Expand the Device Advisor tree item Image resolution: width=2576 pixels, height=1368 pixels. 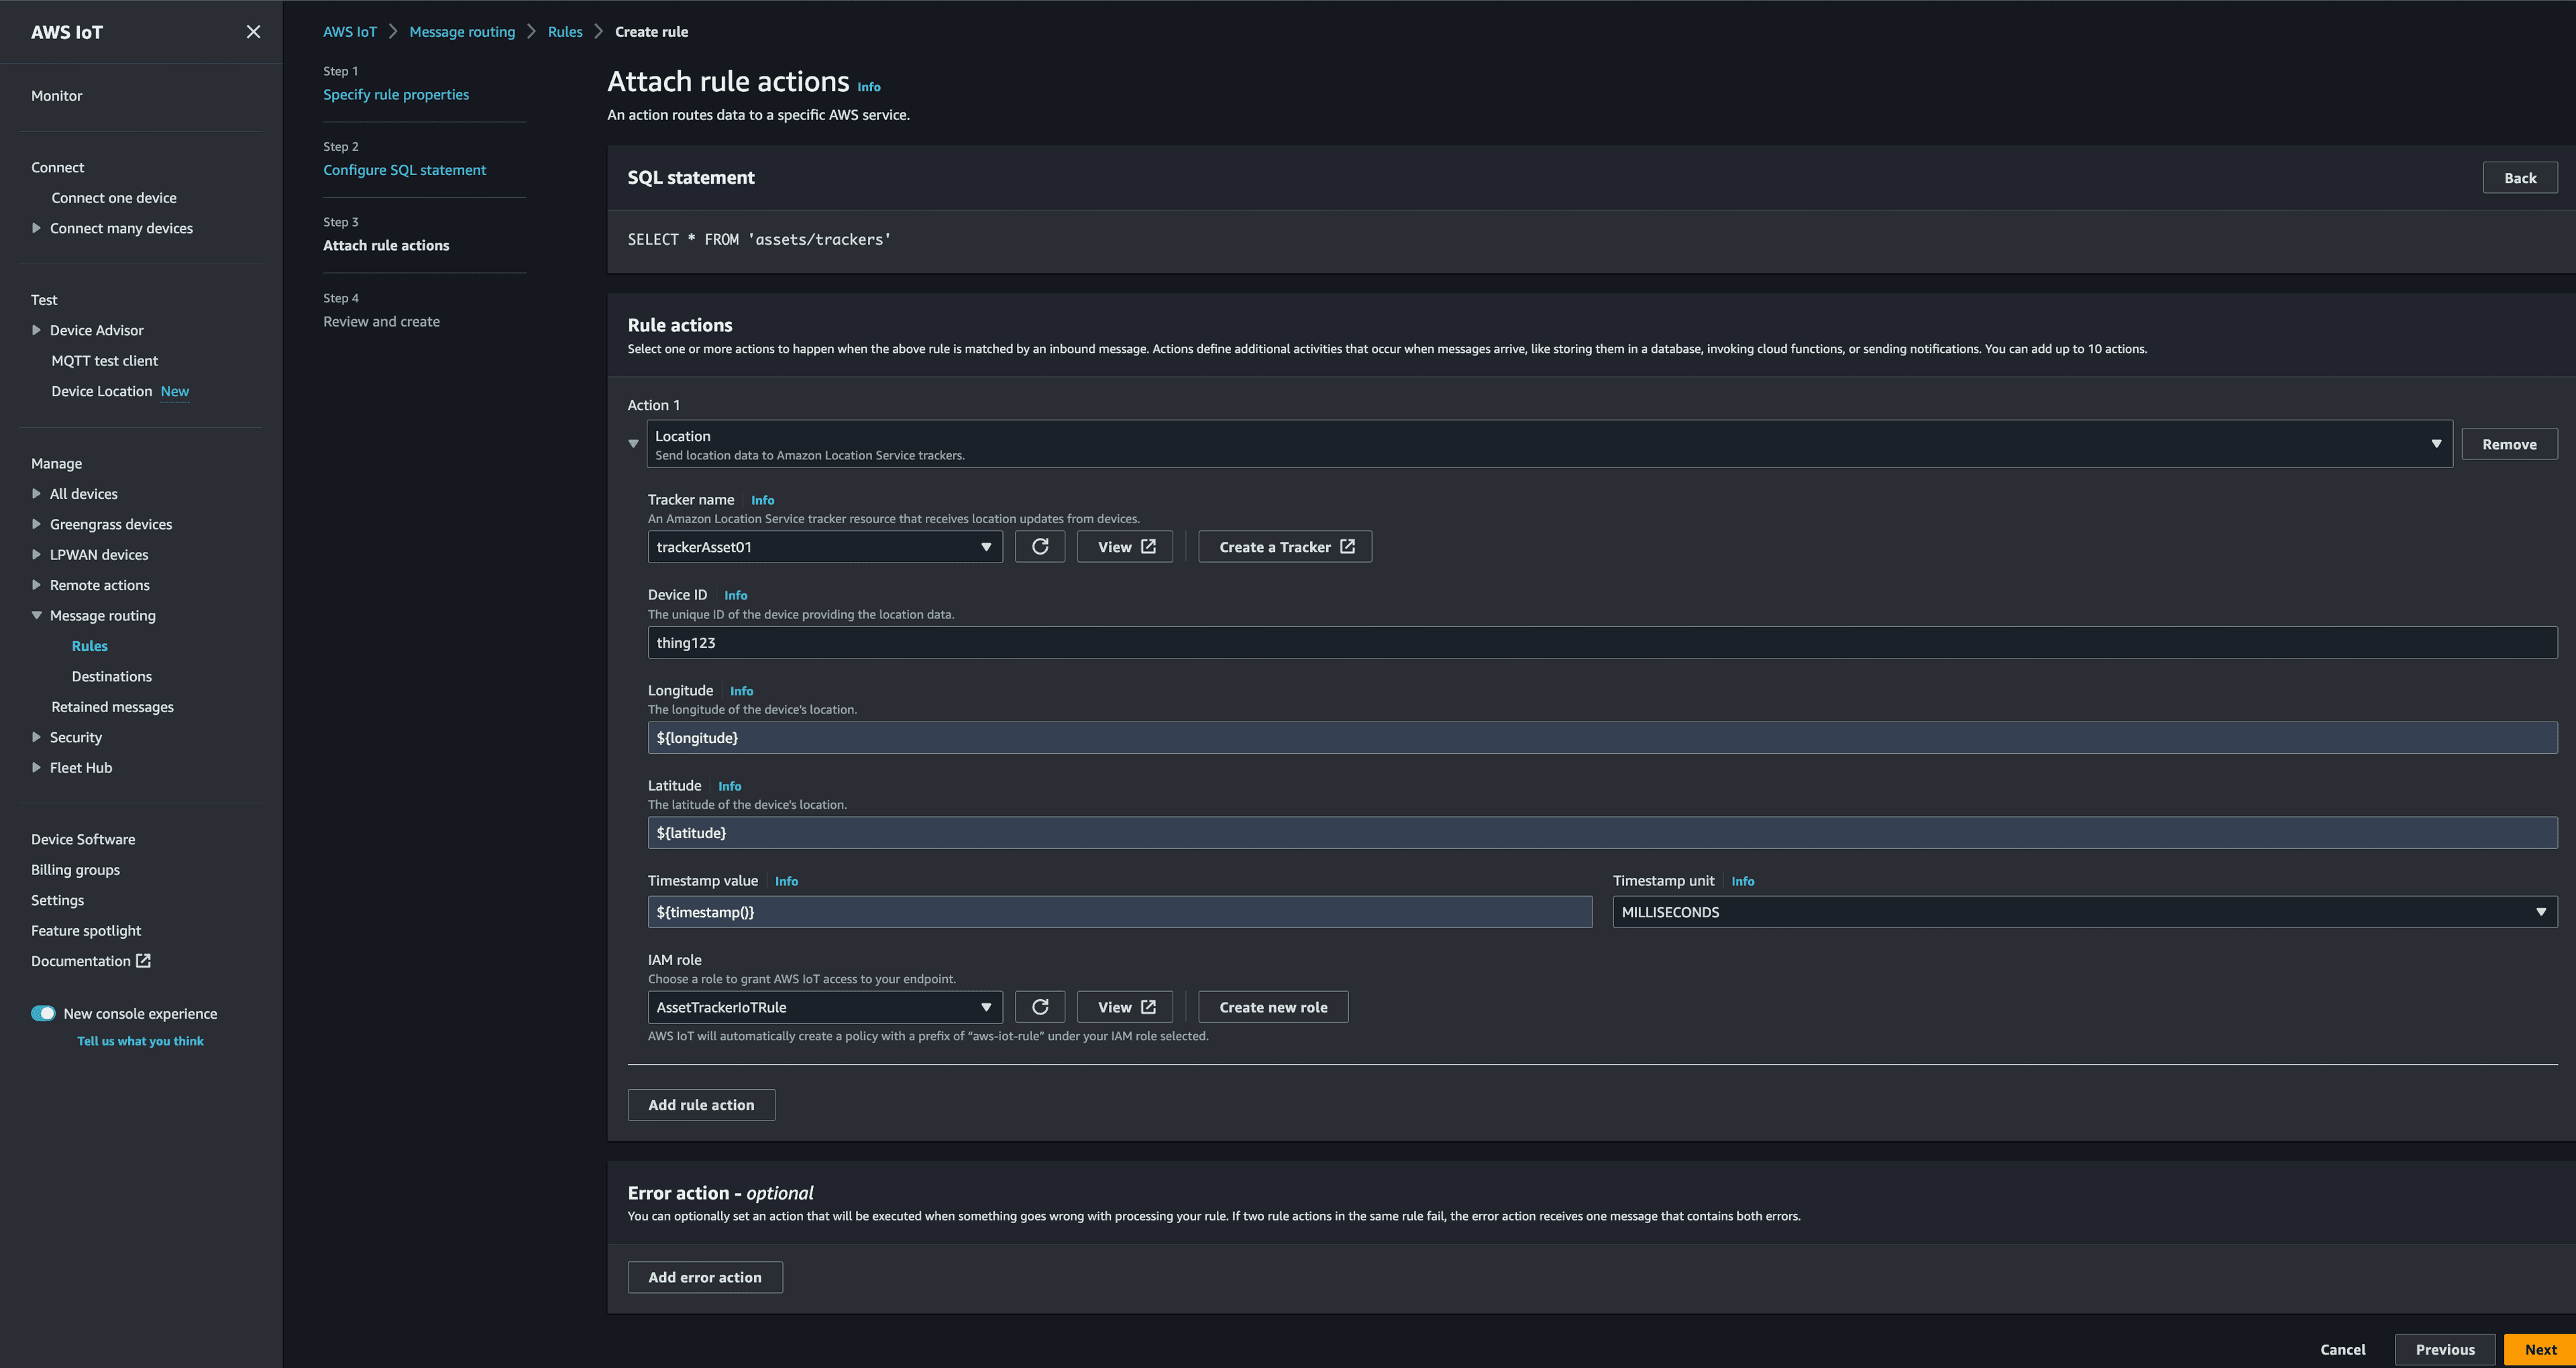pos(37,330)
